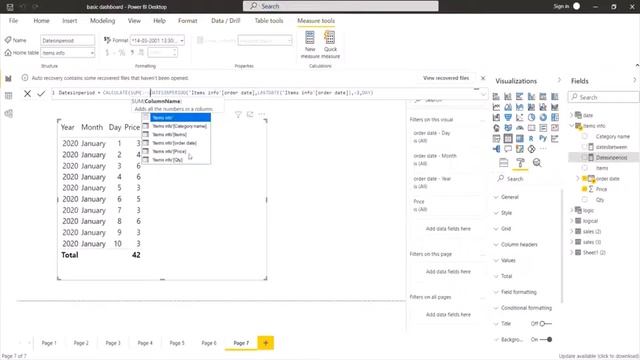Cancel the formula with the X icon
640x360 pixels.
point(27,93)
